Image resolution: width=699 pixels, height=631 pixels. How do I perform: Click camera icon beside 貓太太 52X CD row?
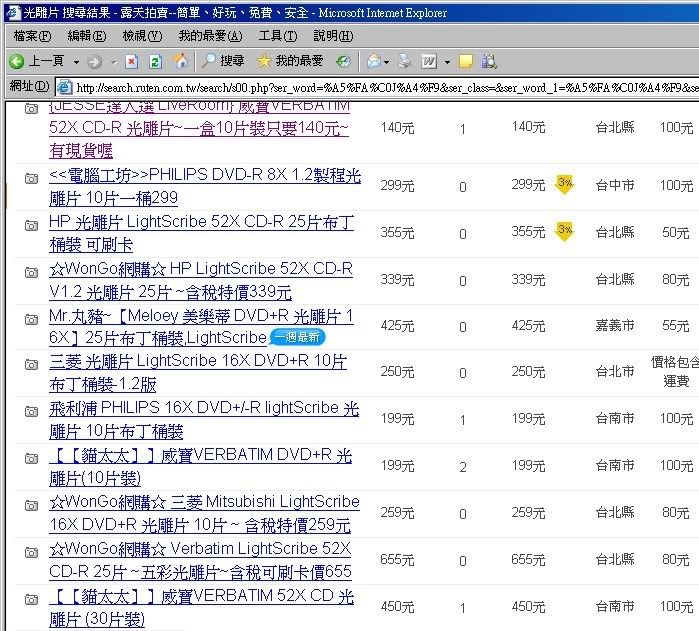(x=31, y=599)
